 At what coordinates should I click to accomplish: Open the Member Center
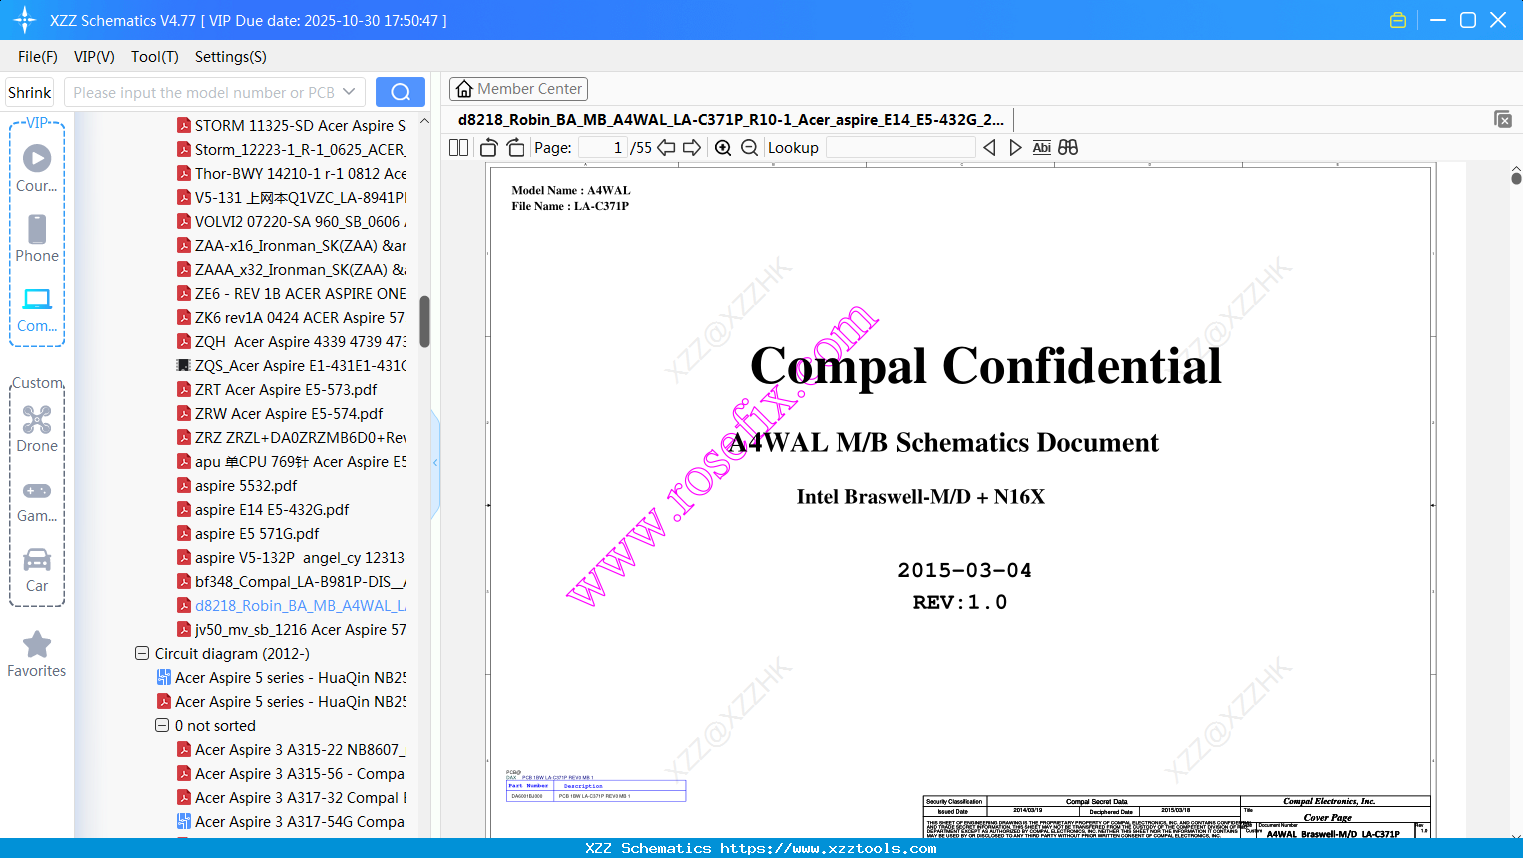pos(518,89)
